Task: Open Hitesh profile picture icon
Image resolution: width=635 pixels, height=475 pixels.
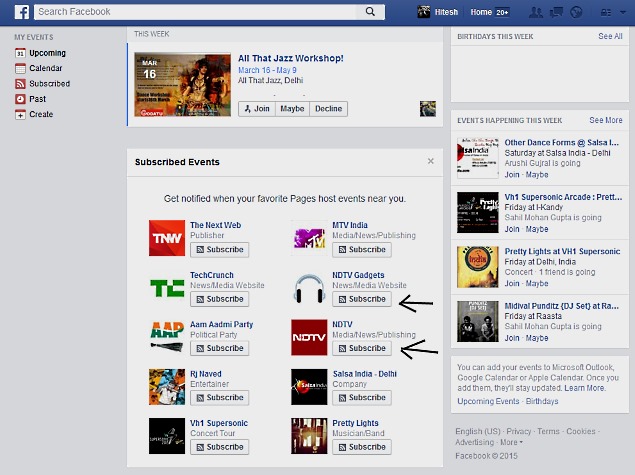Action: pyautogui.click(x=424, y=12)
